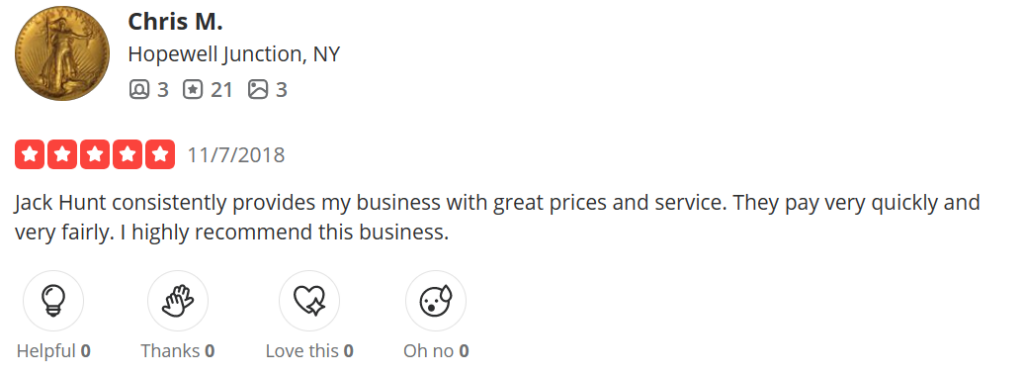Click the photos count image icon
This screenshot has height=375, width=1024.
click(258, 90)
